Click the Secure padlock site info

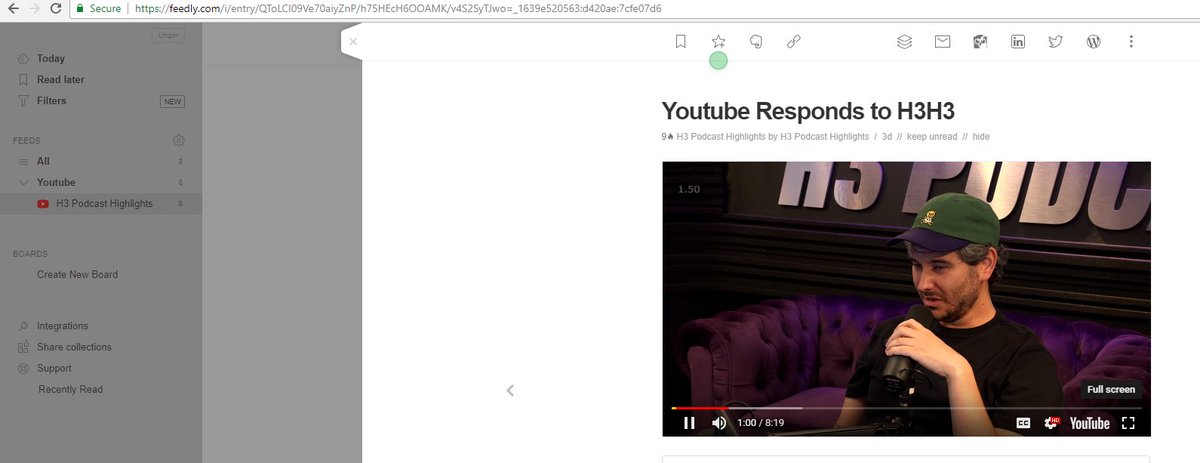98,8
